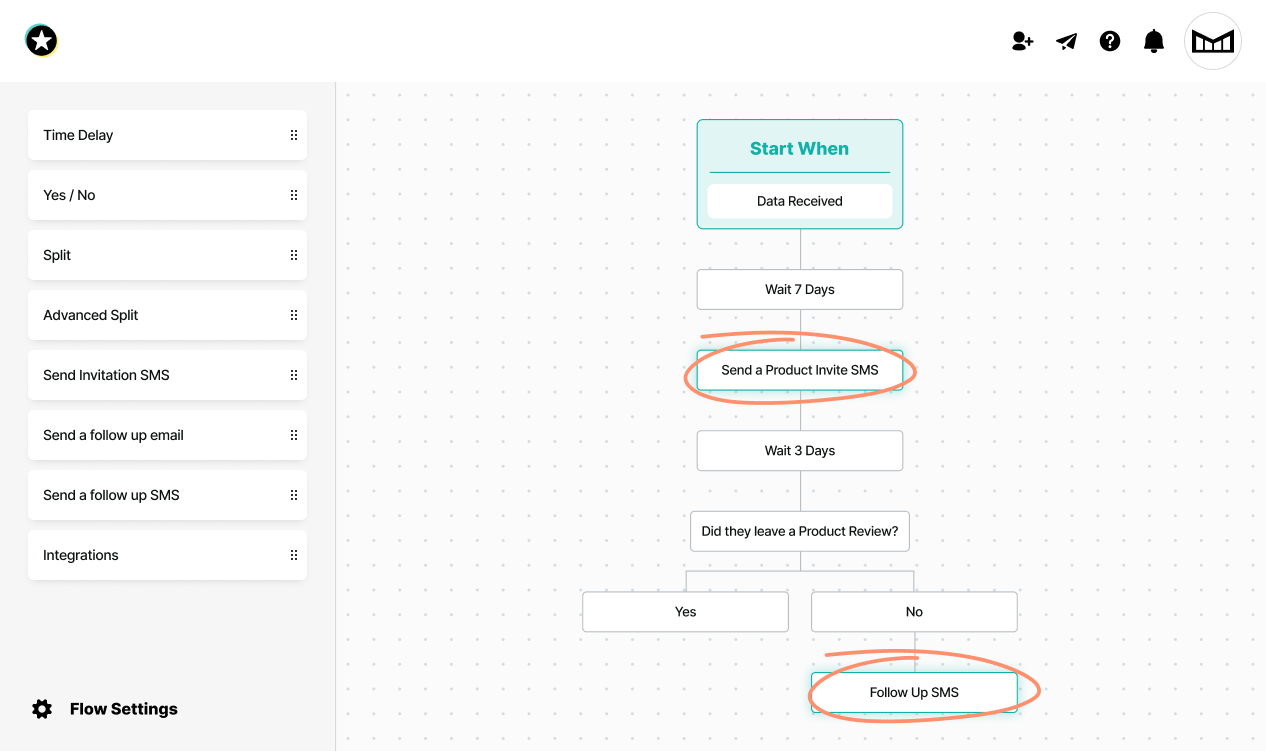Select the Wait 7 Days node

point(799,290)
